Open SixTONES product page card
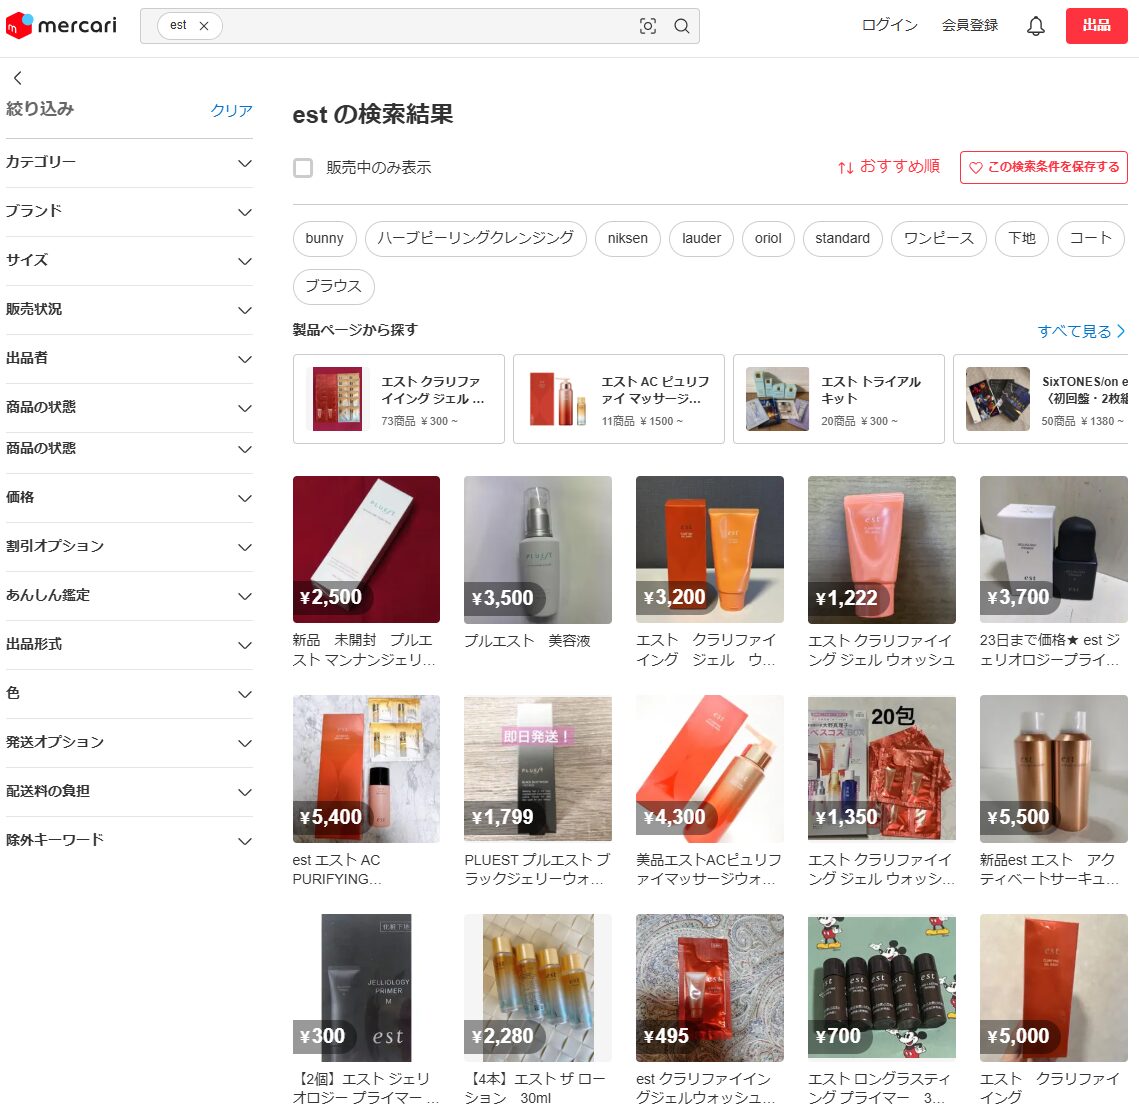This screenshot has height=1112, width=1139. click(1040, 399)
